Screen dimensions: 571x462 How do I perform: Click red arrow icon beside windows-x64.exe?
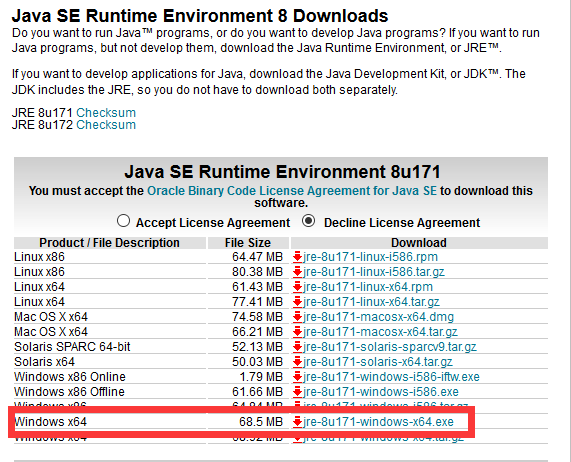pos(298,422)
